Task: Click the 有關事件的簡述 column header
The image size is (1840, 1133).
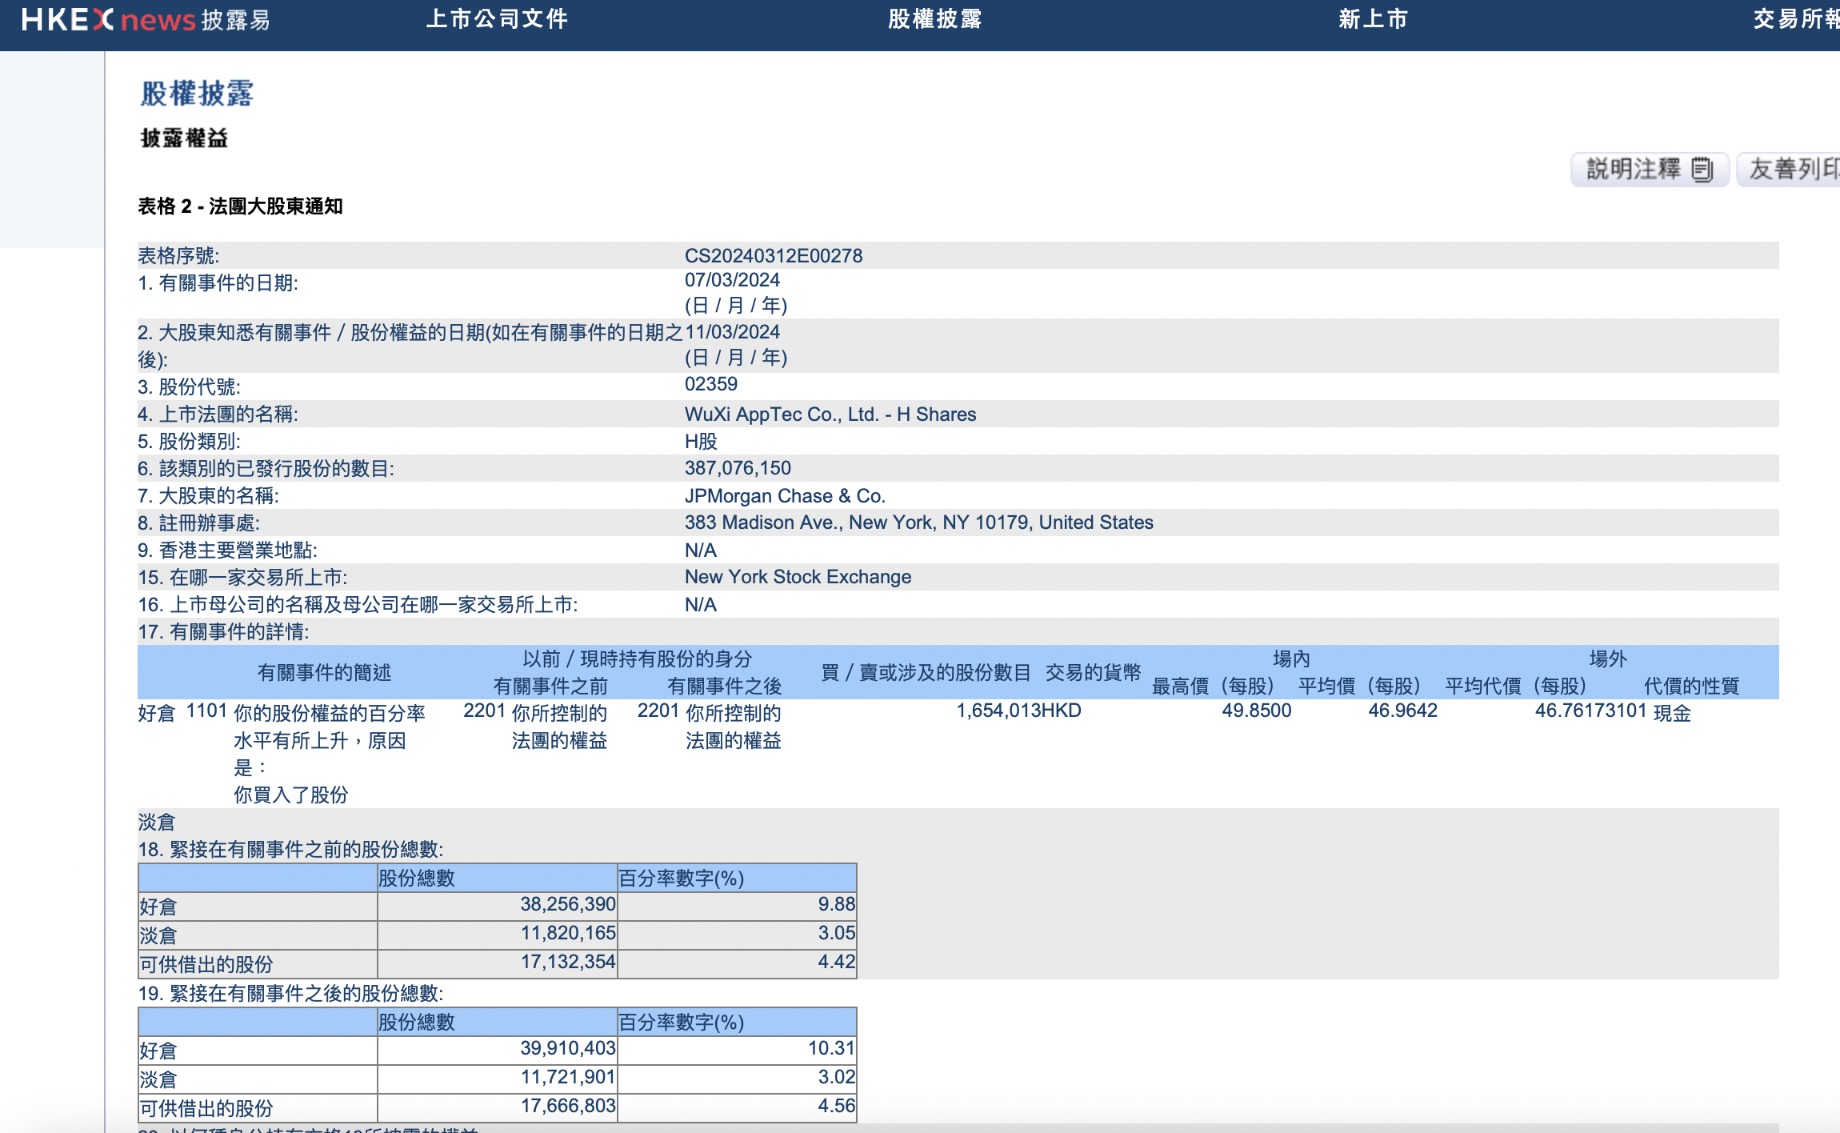Action: [x=324, y=673]
